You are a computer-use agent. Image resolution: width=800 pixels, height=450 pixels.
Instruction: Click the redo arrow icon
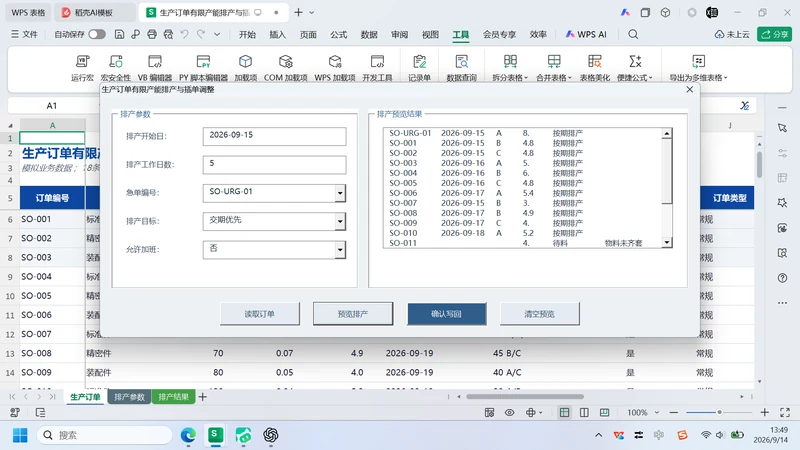tap(201, 34)
